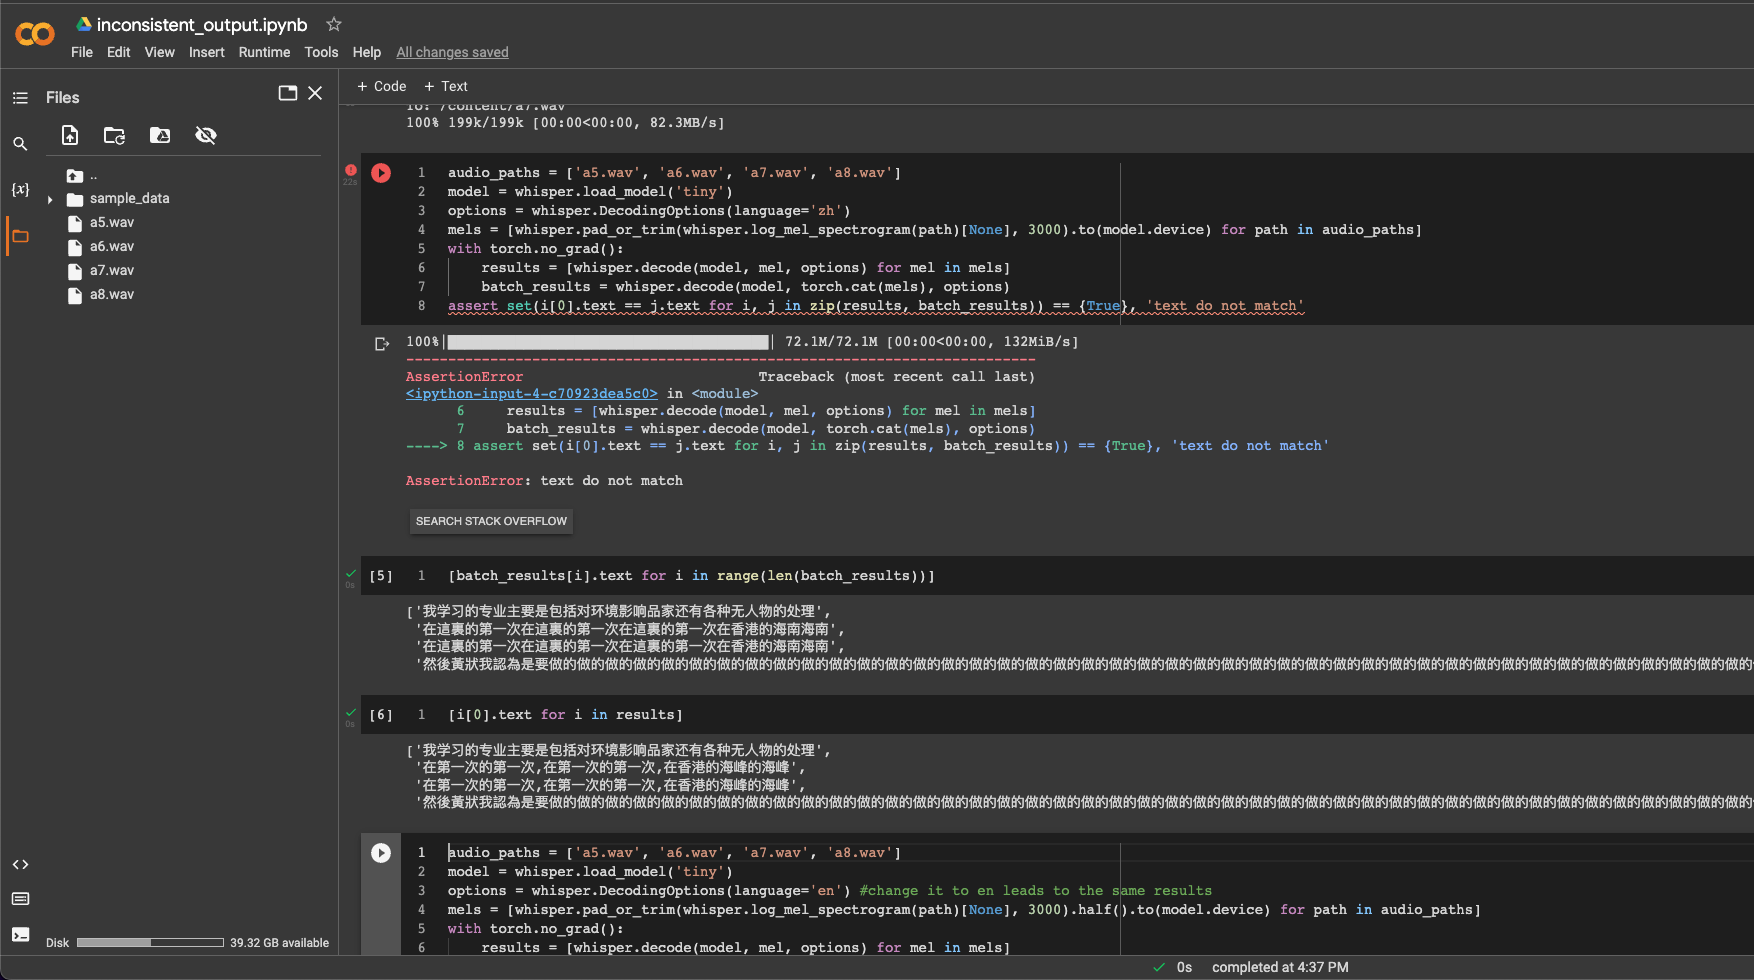Open the Edit menu
This screenshot has width=1754, height=980.
coord(119,52)
